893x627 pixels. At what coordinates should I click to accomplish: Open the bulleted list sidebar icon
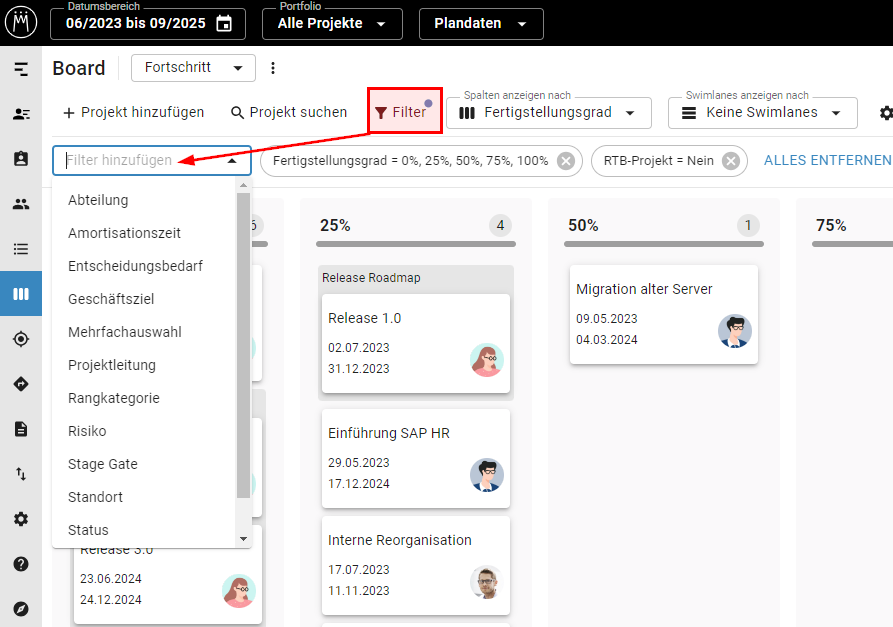pos(21,249)
